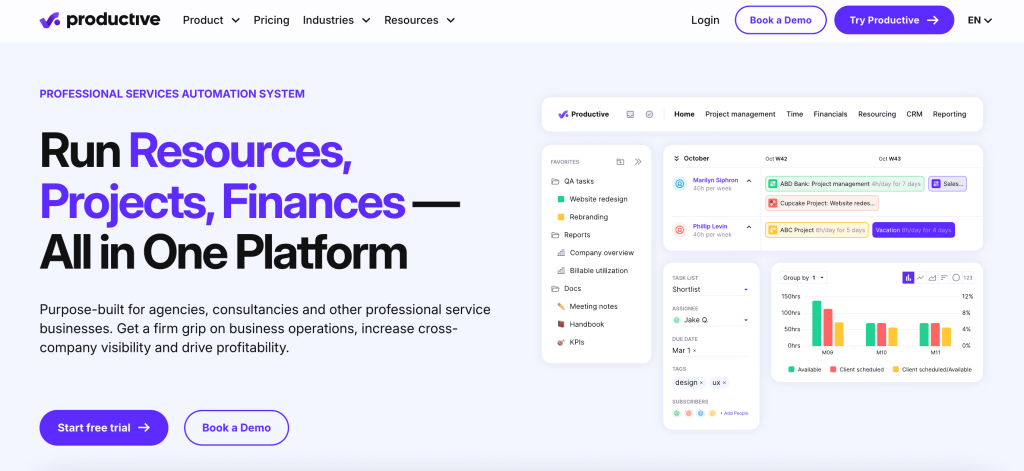Expand the Resources dropdown menu
The width and height of the screenshot is (1024, 471).
coord(420,20)
